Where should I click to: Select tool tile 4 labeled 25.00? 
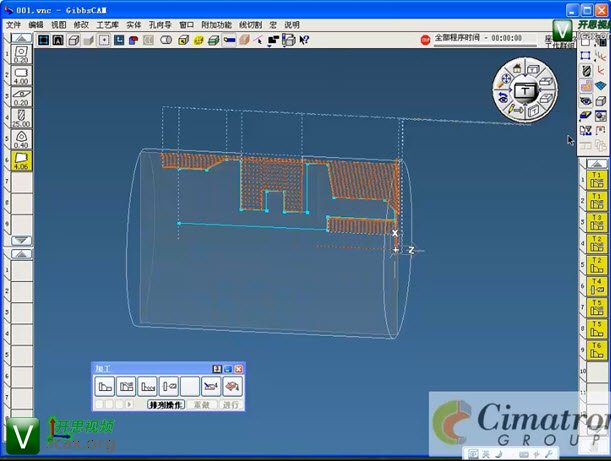pos(21,118)
